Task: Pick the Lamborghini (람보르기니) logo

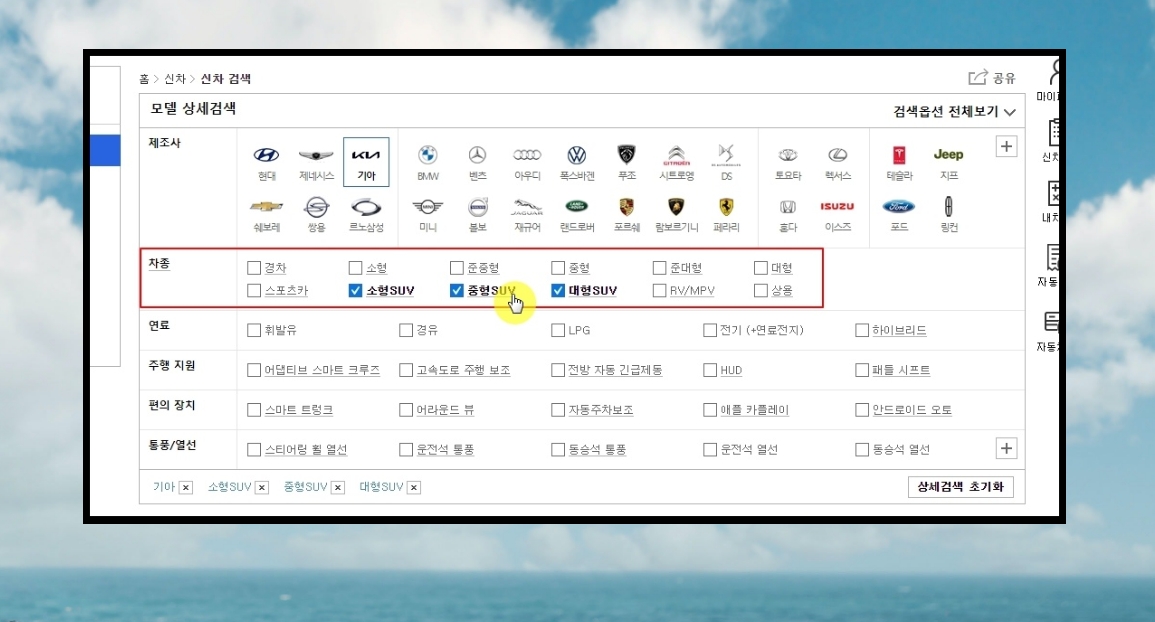Action: (x=676, y=207)
